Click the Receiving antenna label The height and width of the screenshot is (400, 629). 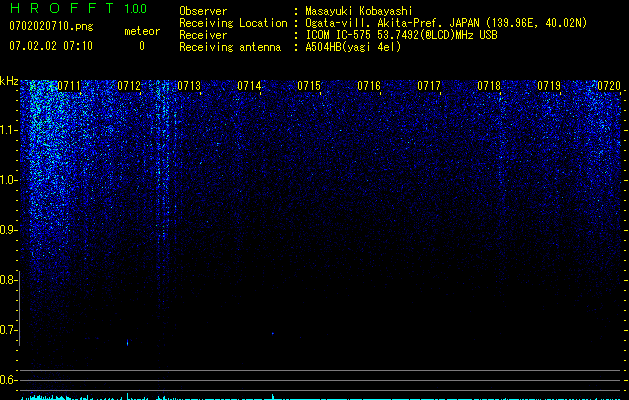(230, 47)
